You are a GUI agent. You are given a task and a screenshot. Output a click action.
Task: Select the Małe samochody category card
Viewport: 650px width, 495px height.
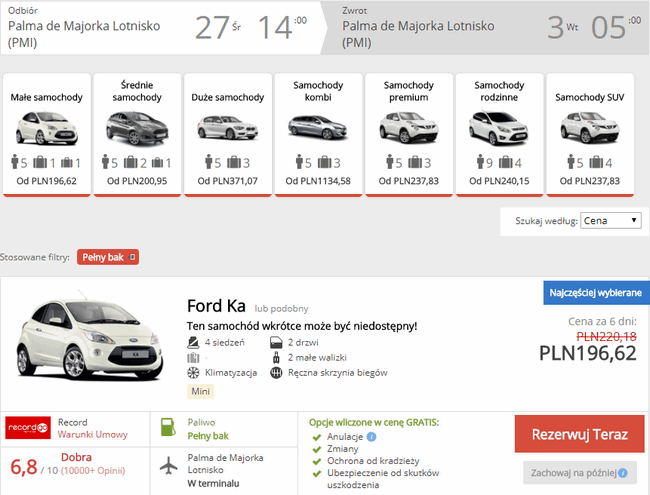(x=47, y=134)
